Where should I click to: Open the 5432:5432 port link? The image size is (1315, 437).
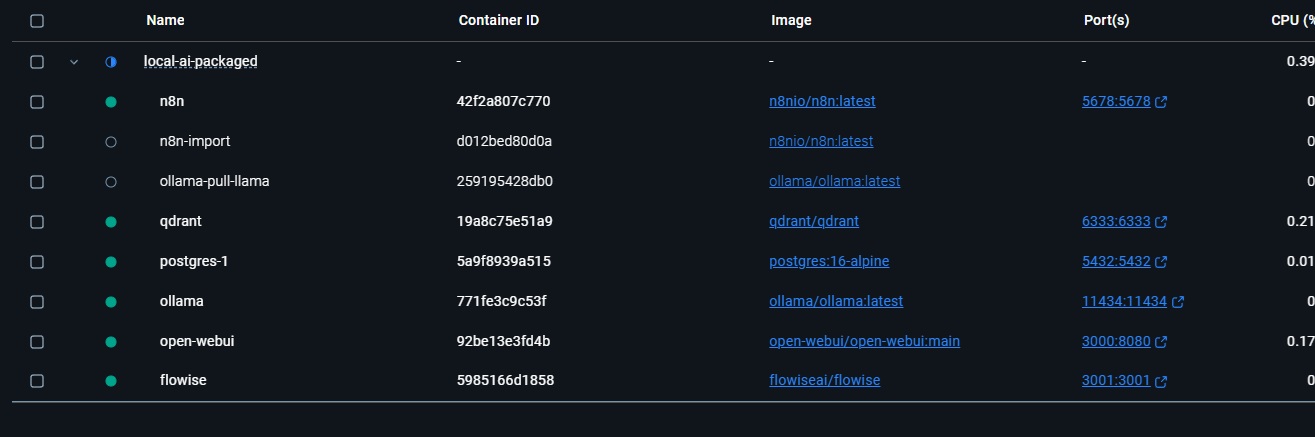(x=1116, y=261)
